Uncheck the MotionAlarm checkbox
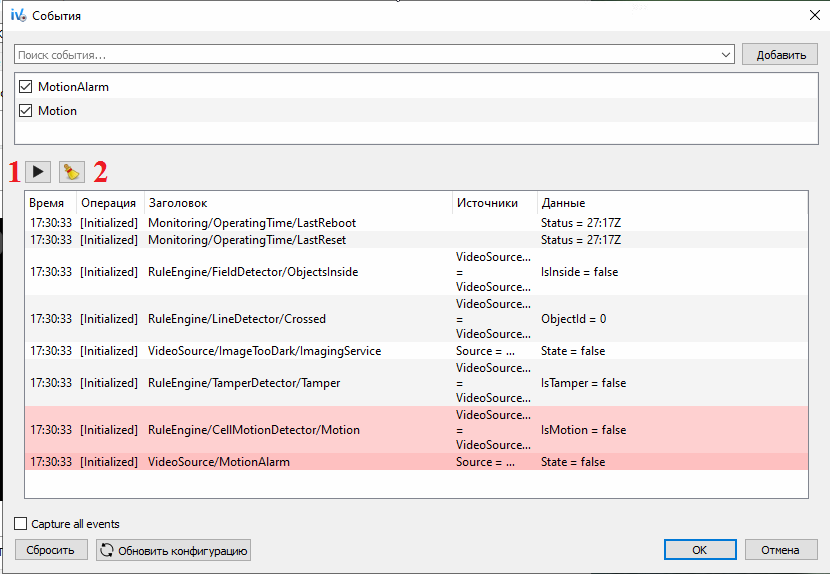 click(25, 86)
